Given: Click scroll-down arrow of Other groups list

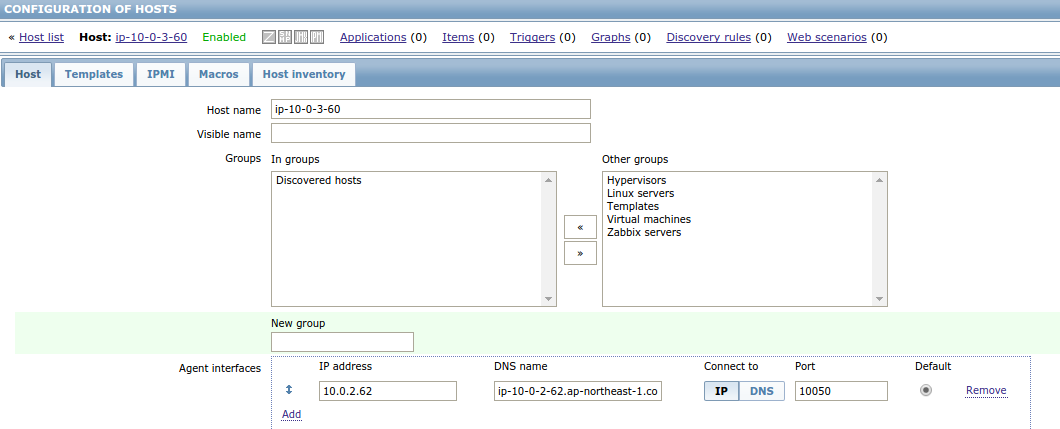Looking at the screenshot, I should point(879,299).
